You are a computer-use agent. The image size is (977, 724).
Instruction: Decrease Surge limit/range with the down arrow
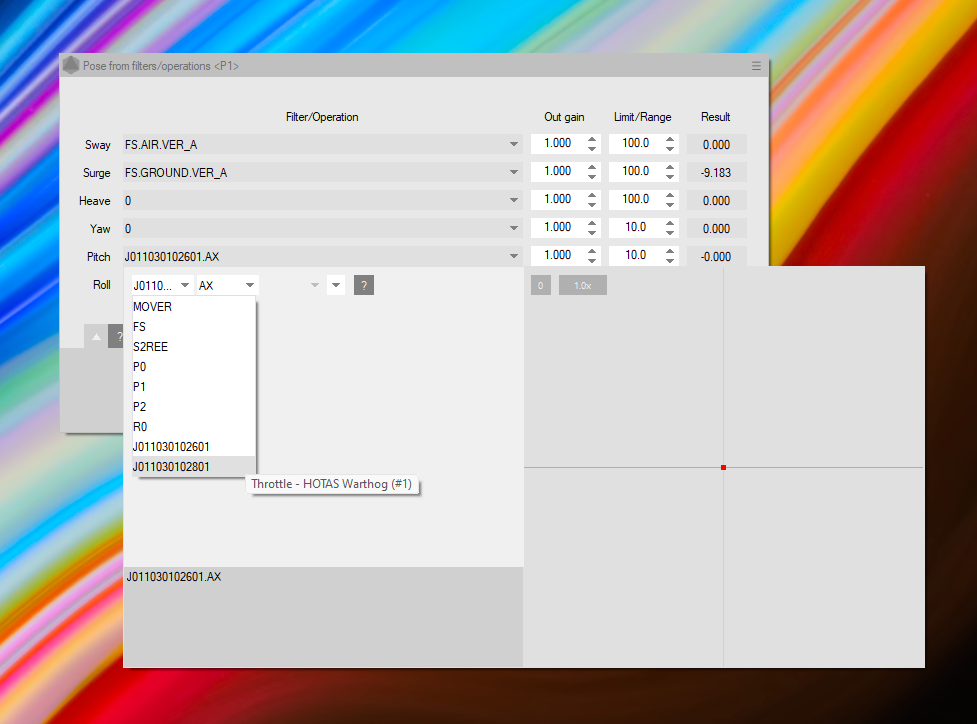pos(670,177)
